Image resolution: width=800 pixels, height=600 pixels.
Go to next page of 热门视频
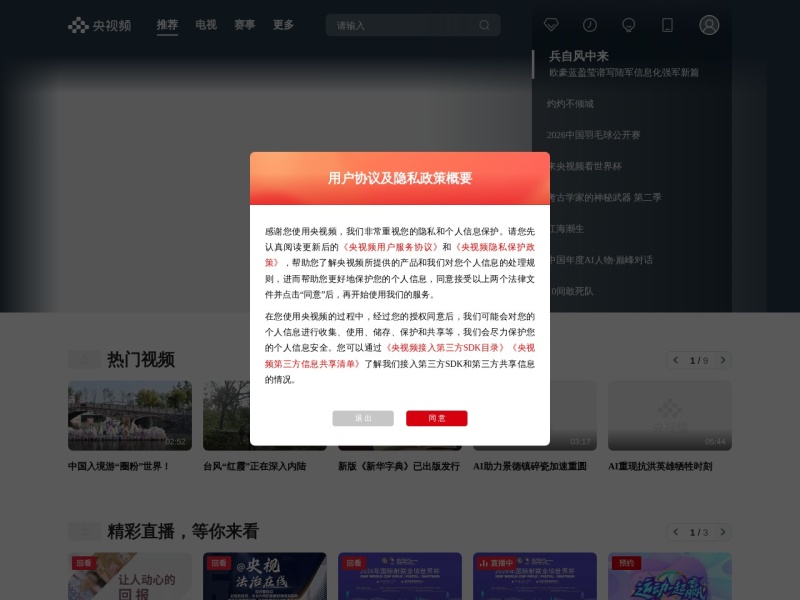pyautogui.click(x=723, y=360)
